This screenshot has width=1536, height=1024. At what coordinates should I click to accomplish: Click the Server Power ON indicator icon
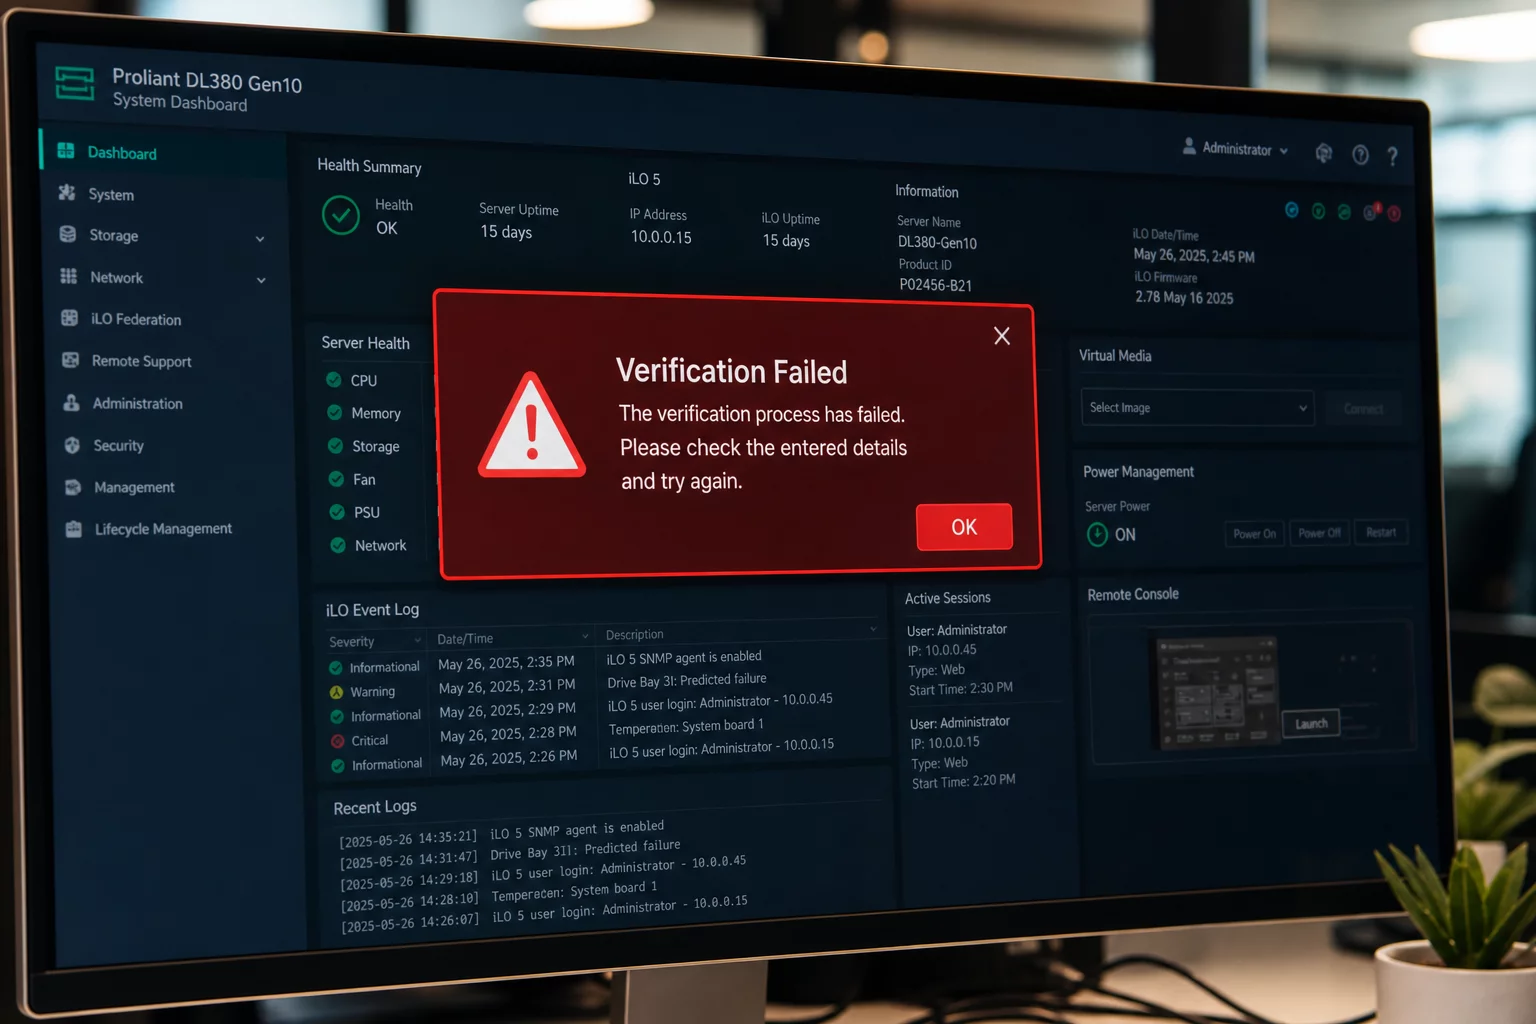point(1097,534)
